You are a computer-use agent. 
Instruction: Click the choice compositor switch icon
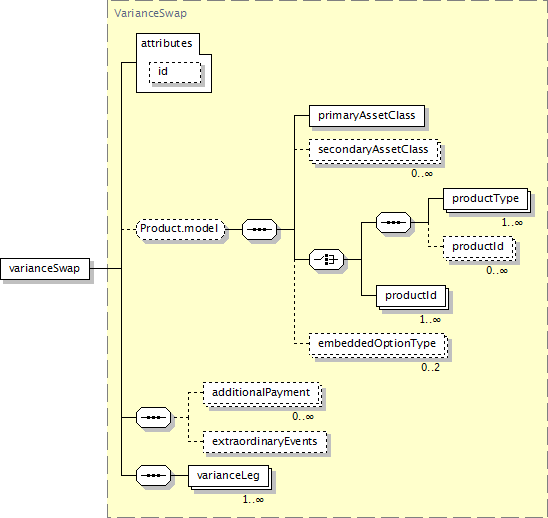326,259
